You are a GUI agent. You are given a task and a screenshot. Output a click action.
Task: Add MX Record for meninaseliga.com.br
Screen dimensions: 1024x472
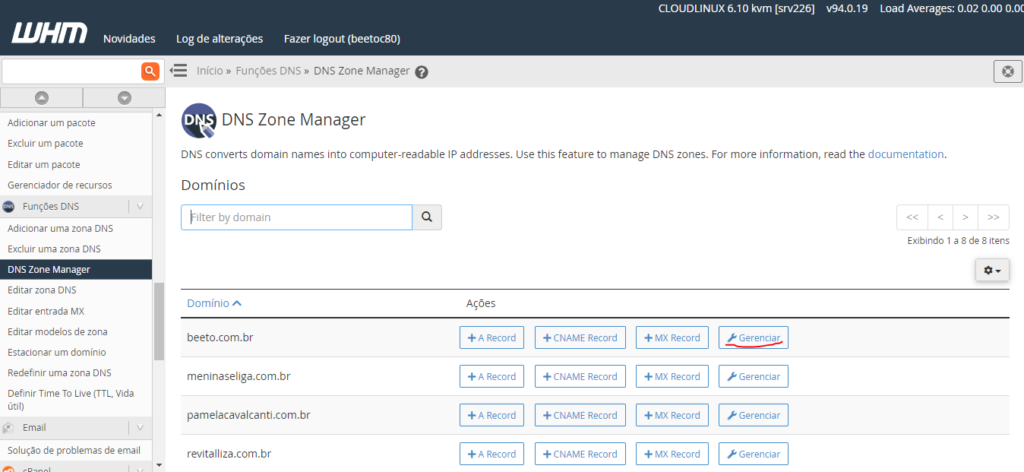point(672,377)
